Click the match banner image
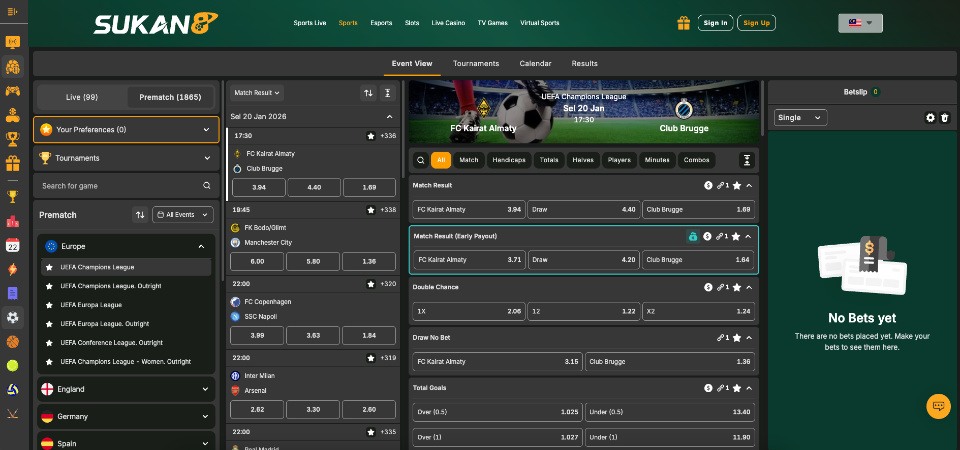 583,111
